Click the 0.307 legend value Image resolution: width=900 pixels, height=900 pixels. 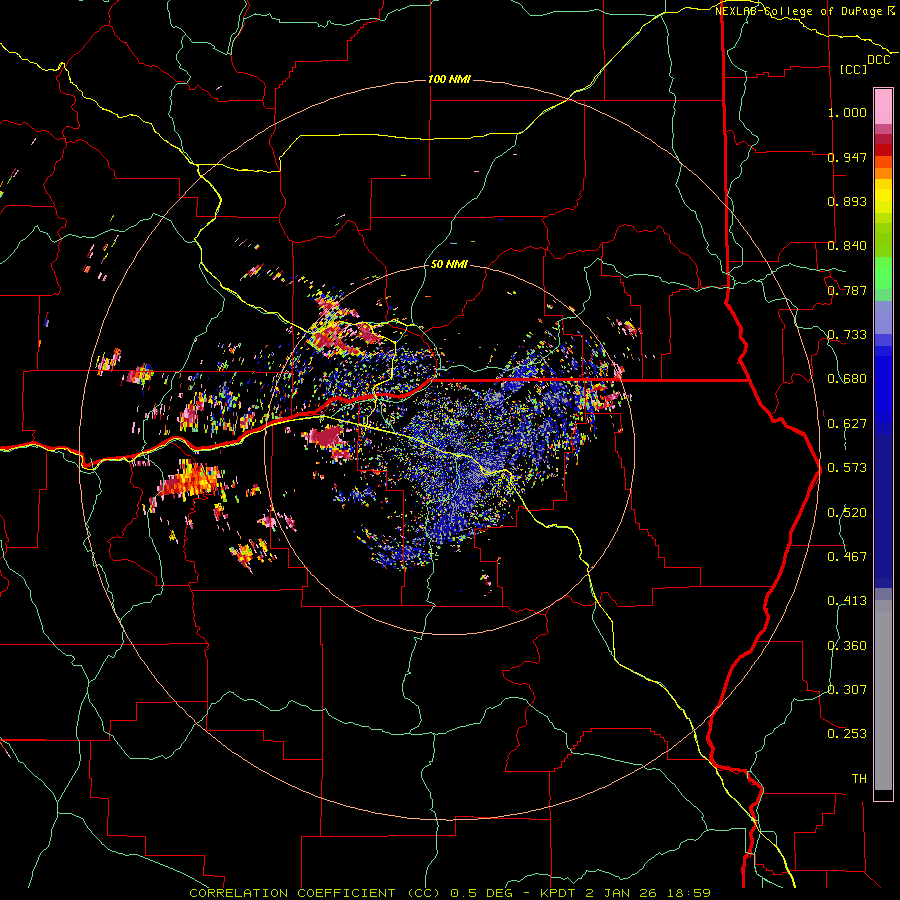coord(847,690)
